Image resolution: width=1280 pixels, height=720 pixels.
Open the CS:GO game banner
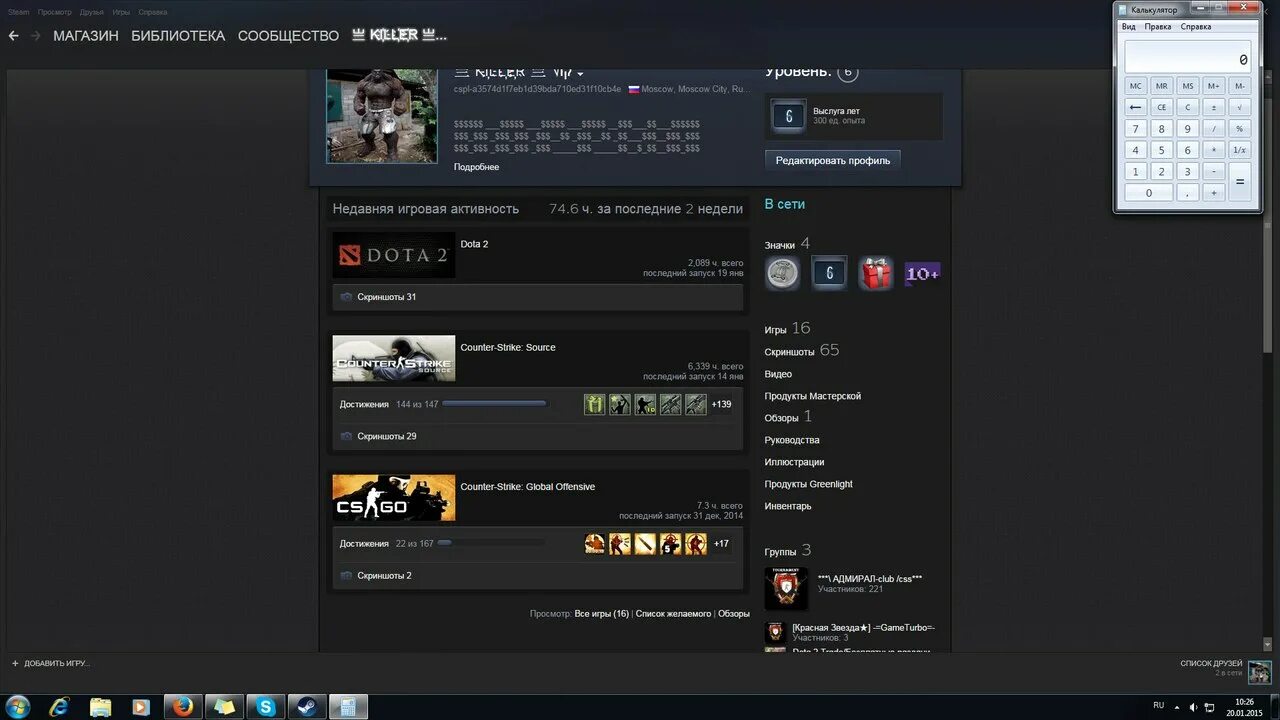coord(394,497)
